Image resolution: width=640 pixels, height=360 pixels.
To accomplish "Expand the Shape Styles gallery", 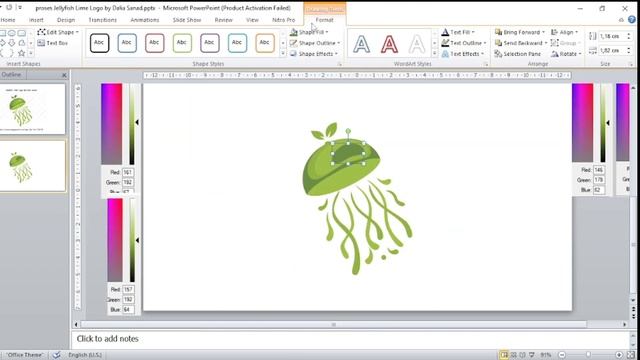I will [x=283, y=54].
